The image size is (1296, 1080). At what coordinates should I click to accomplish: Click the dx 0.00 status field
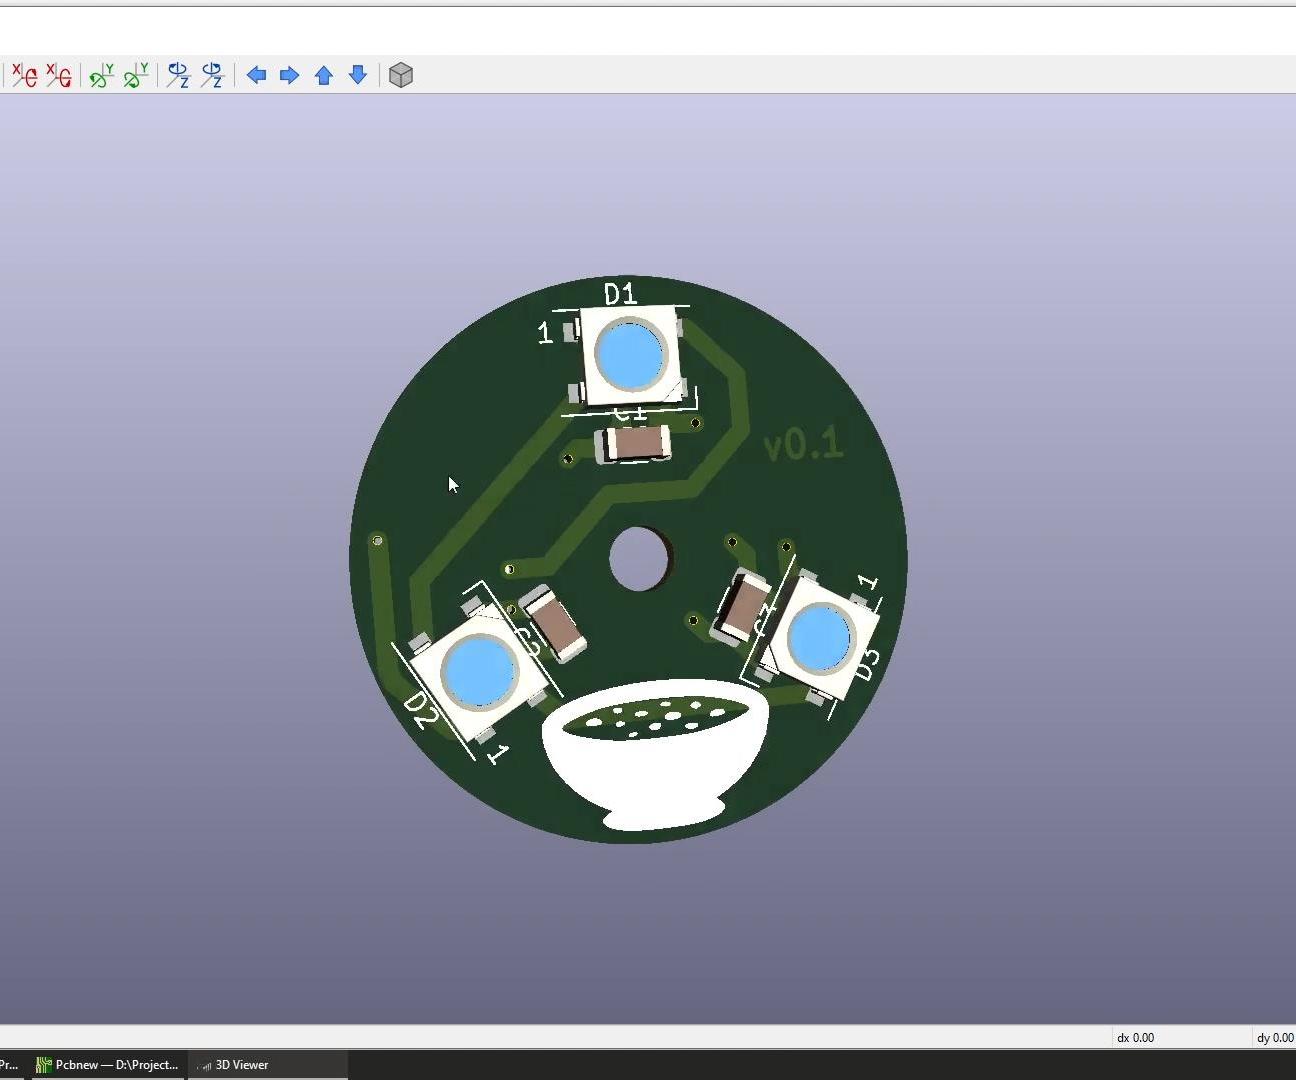click(1134, 1038)
